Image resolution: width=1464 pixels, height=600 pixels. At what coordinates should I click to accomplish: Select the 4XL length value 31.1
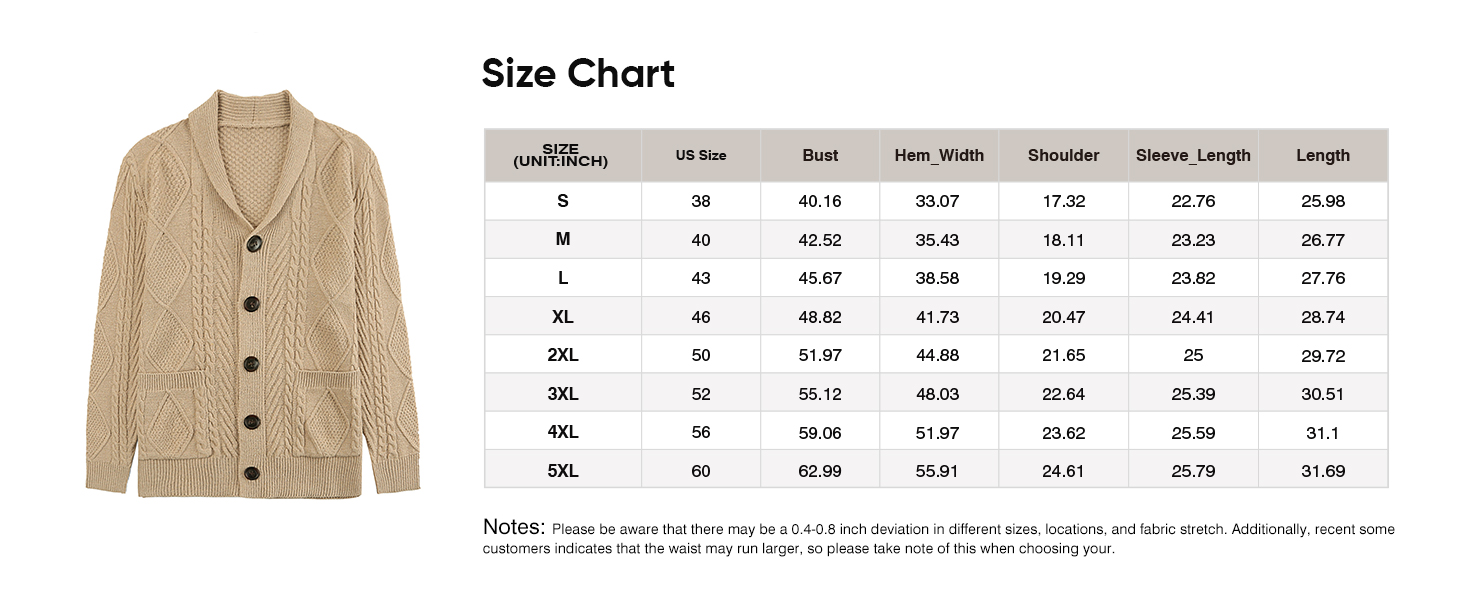(1322, 432)
